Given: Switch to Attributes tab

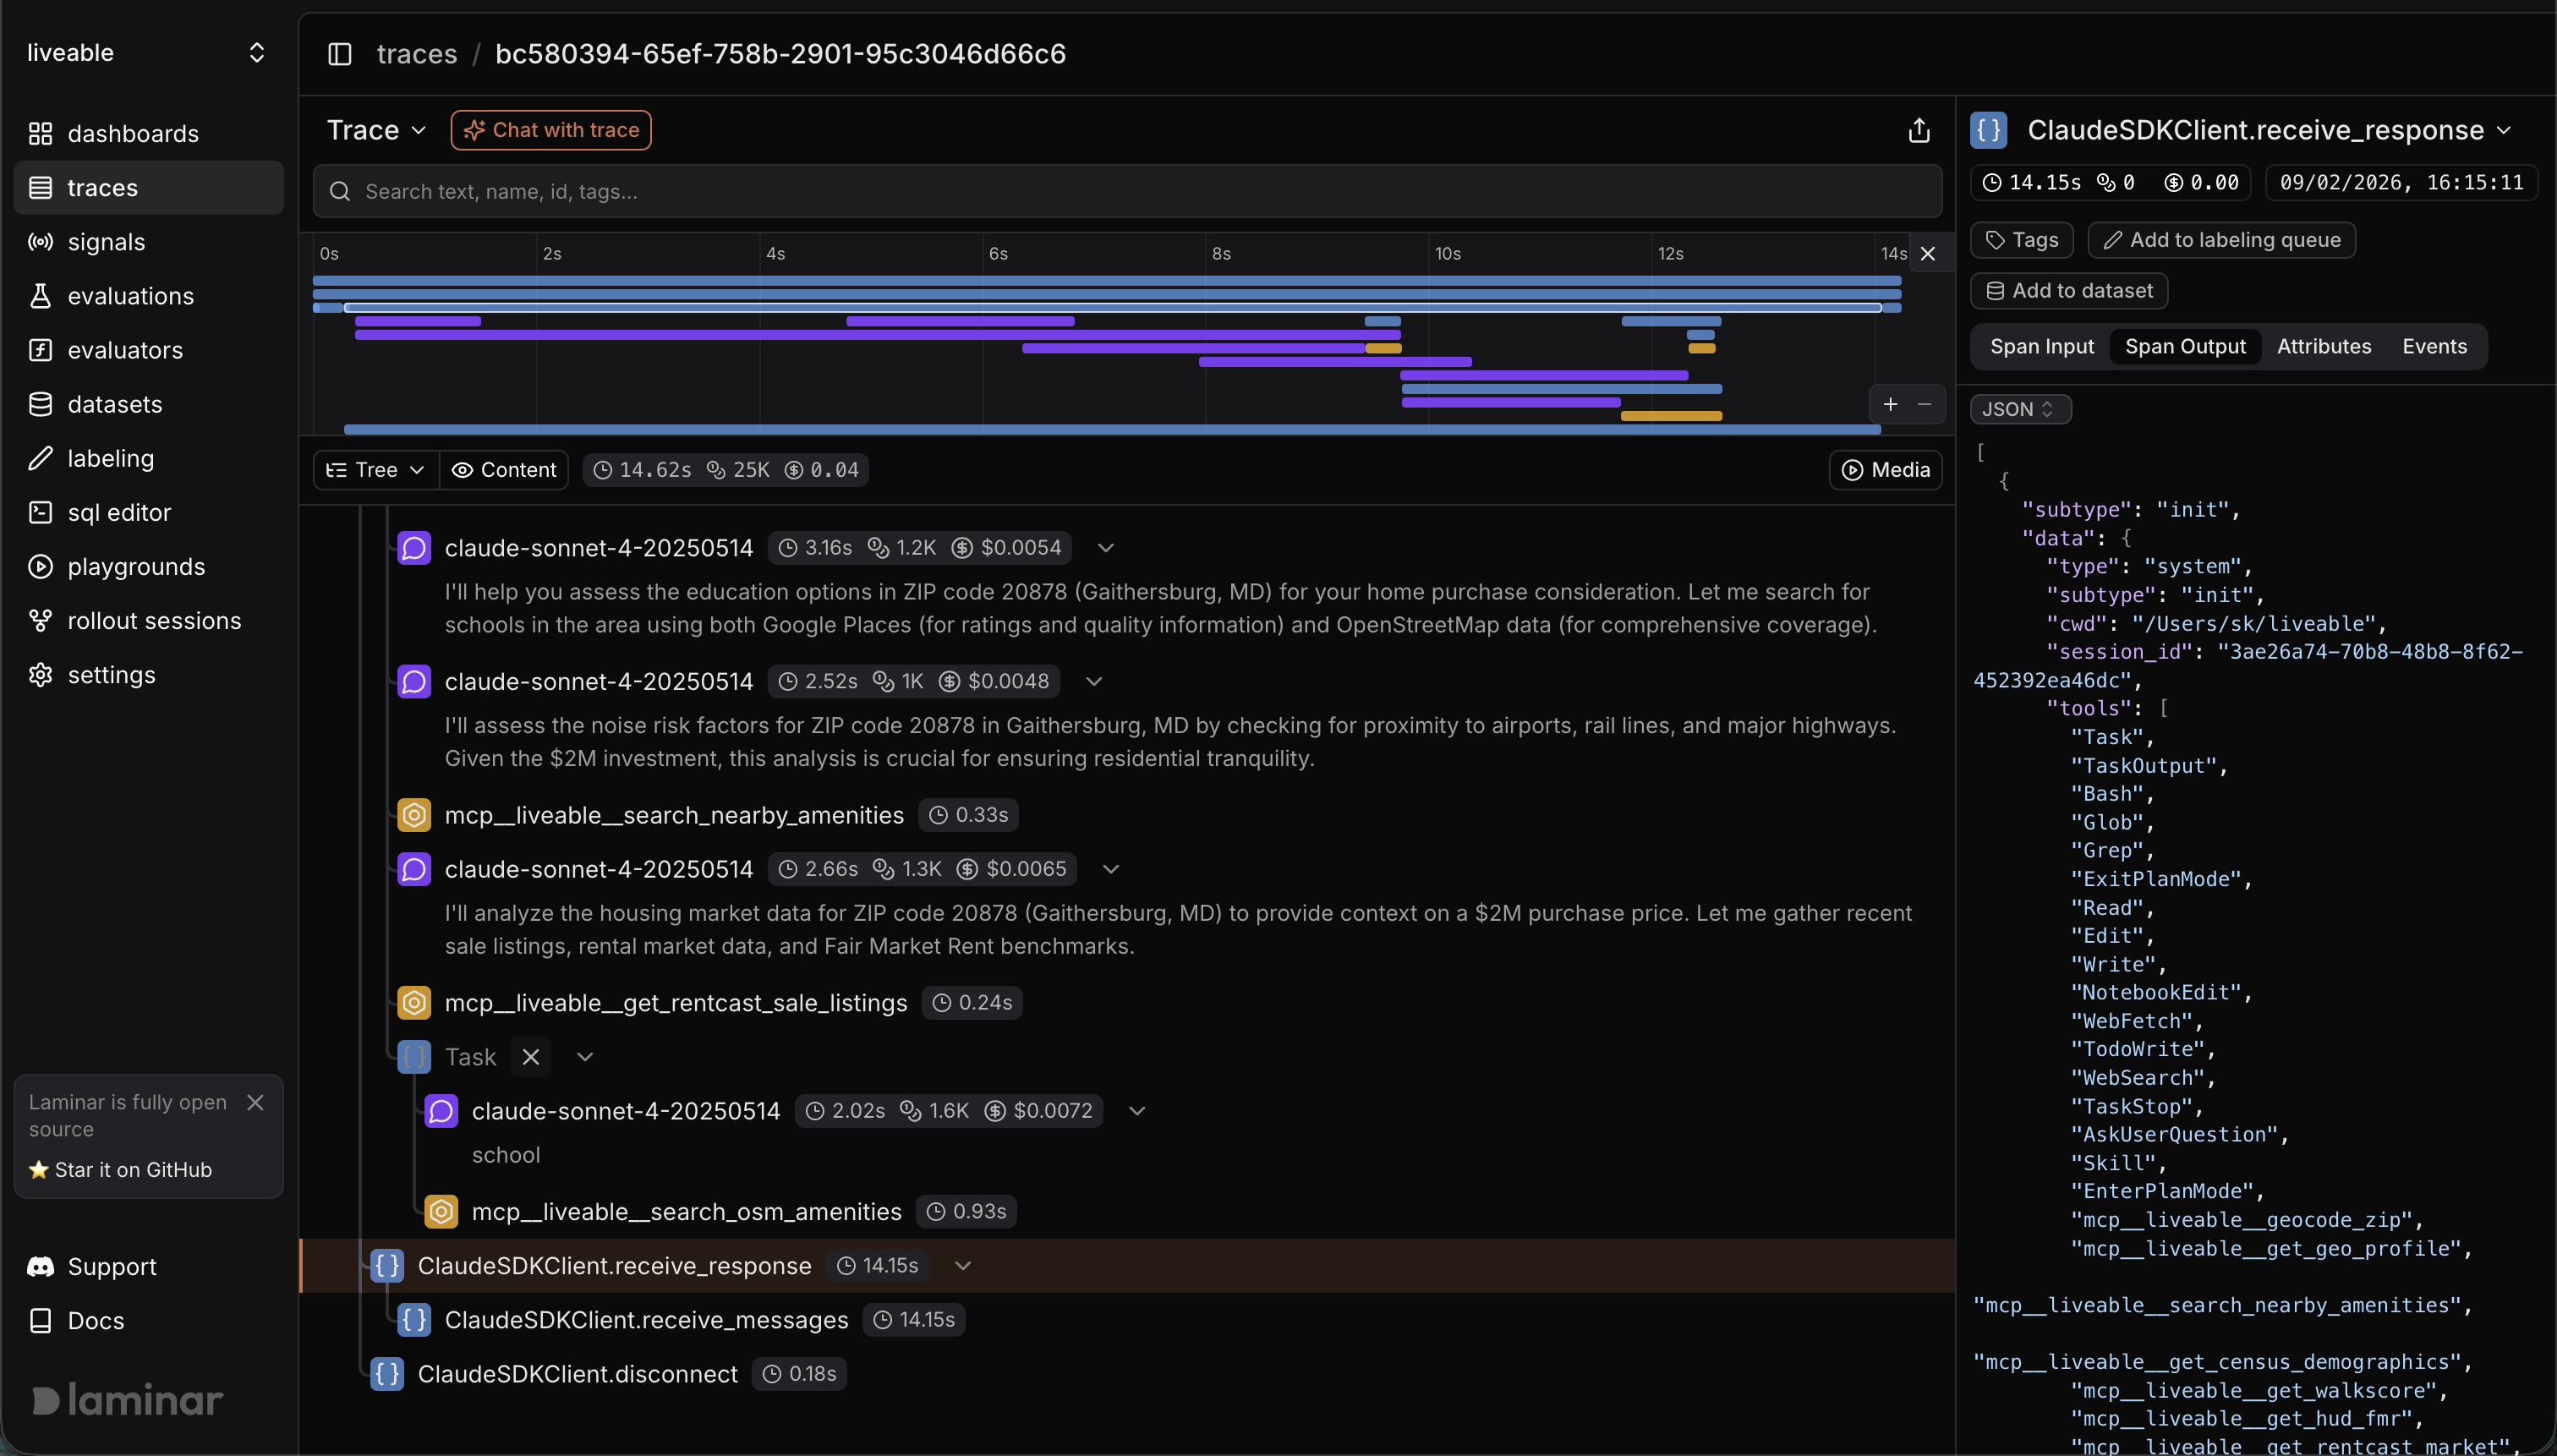Looking at the screenshot, I should [2324, 346].
